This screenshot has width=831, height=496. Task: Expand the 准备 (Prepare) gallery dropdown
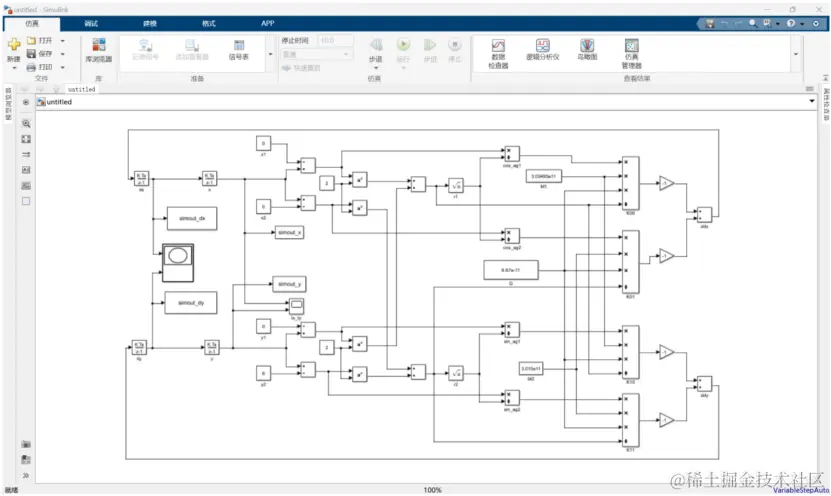[x=270, y=54]
